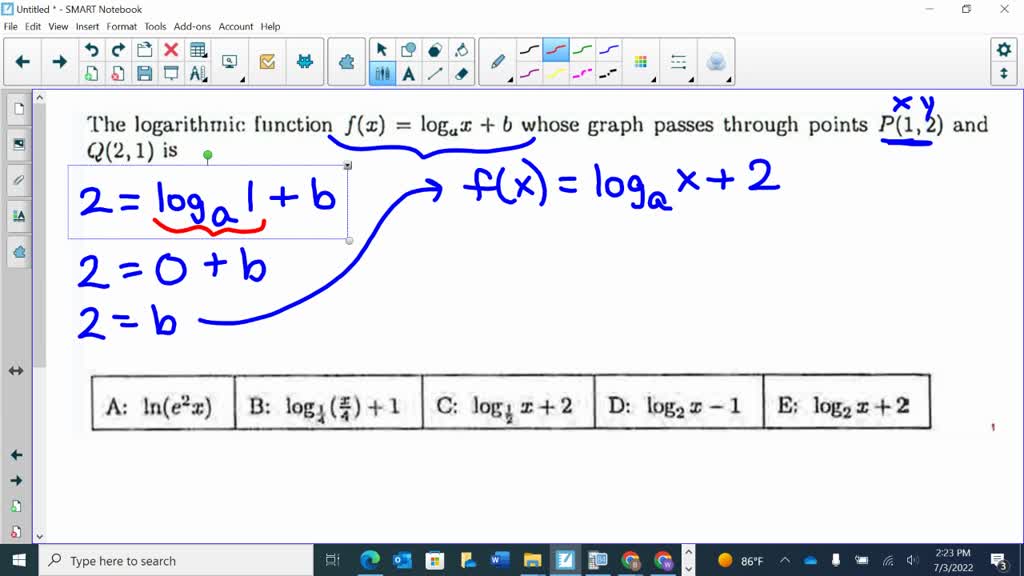Insert a table from the toolbar
The height and width of the screenshot is (576, 1024).
click(x=197, y=49)
